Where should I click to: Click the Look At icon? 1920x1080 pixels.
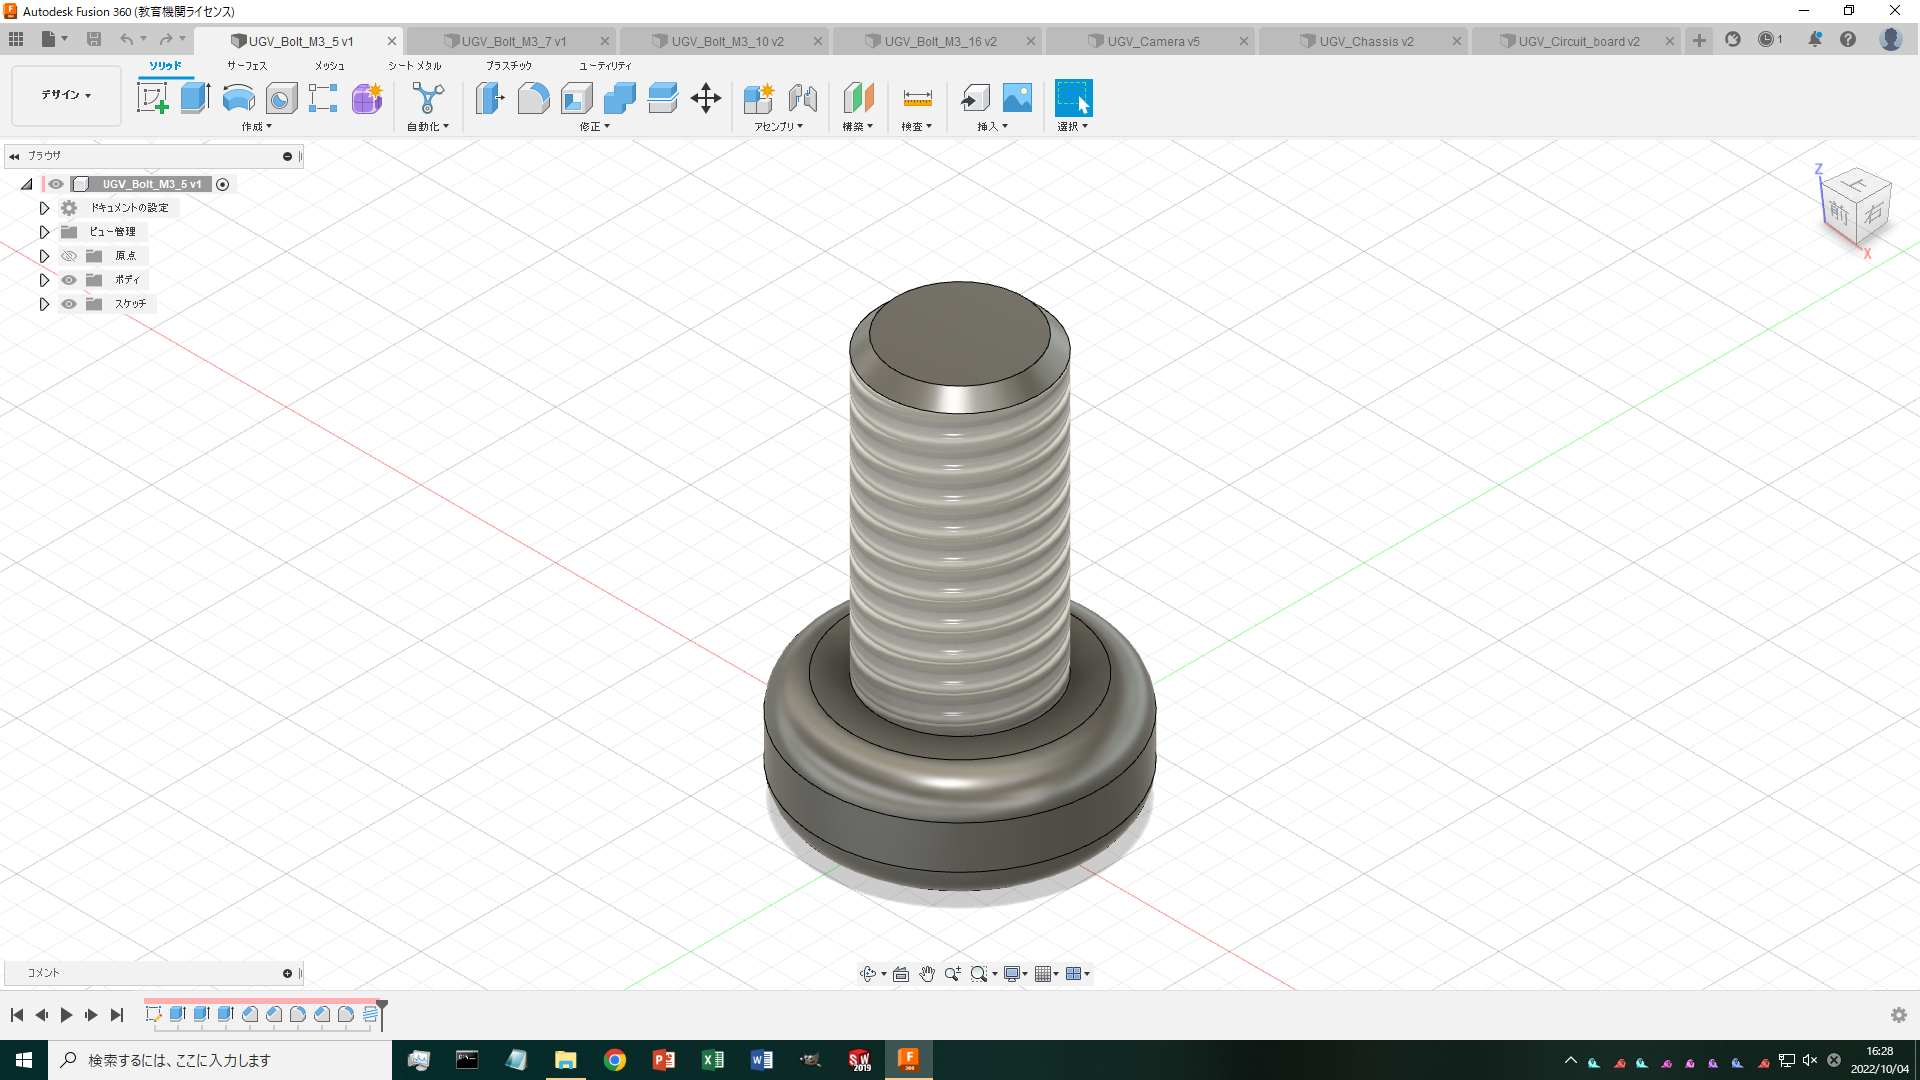pos(901,974)
